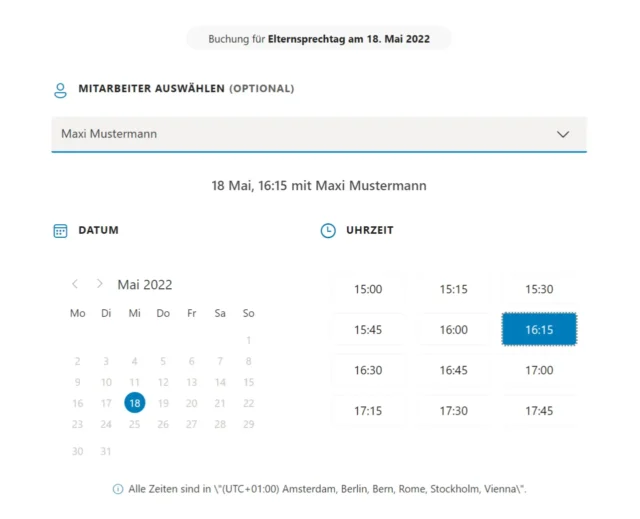Click the person icon beside Mitarbeiter auswählen
Screen dimensions: 640x519
[60, 89]
